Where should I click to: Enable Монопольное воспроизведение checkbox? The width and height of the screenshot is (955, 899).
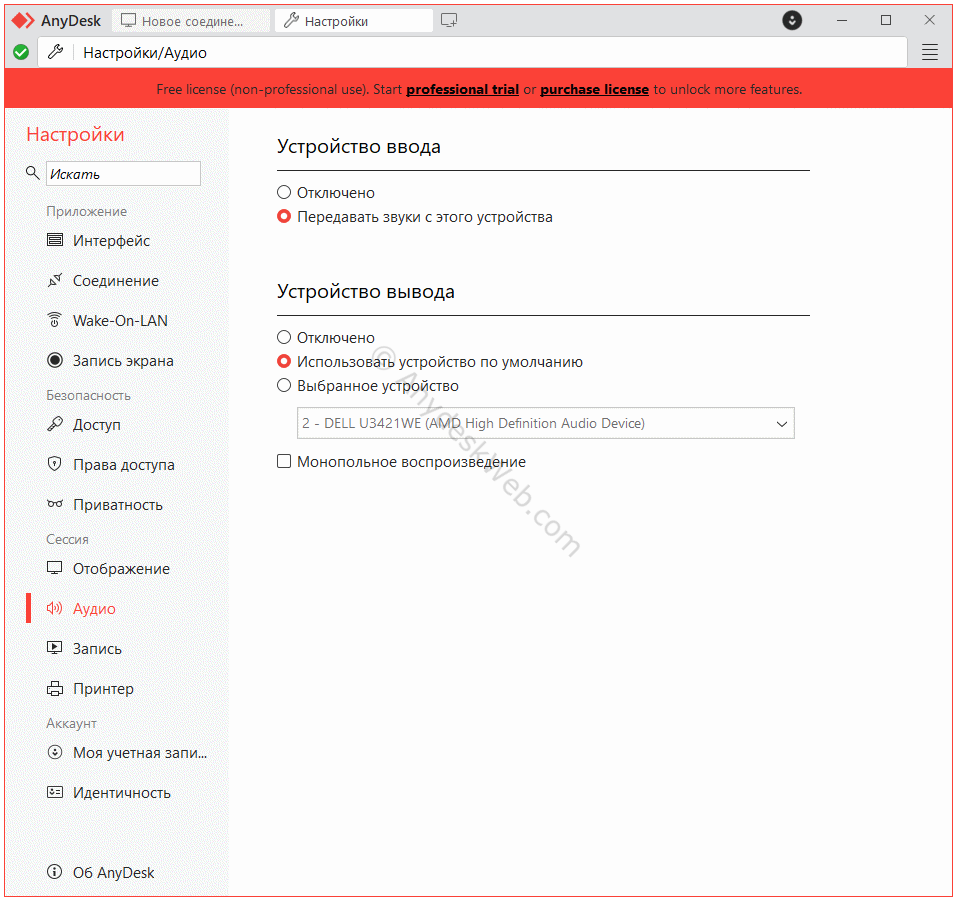pos(284,461)
